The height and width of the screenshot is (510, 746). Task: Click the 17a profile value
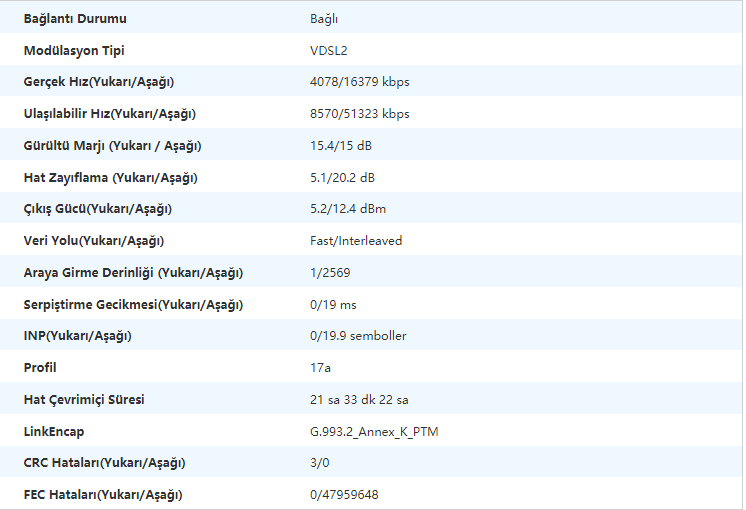pos(320,367)
